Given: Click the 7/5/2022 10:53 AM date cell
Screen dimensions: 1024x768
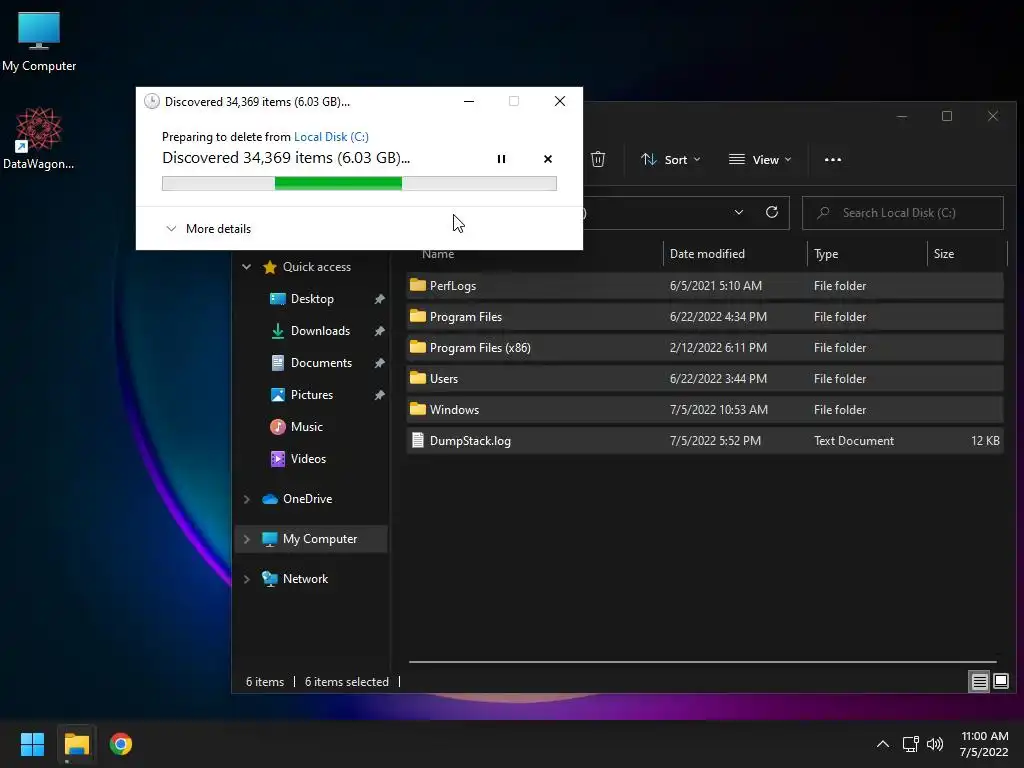Looking at the screenshot, I should (718, 409).
